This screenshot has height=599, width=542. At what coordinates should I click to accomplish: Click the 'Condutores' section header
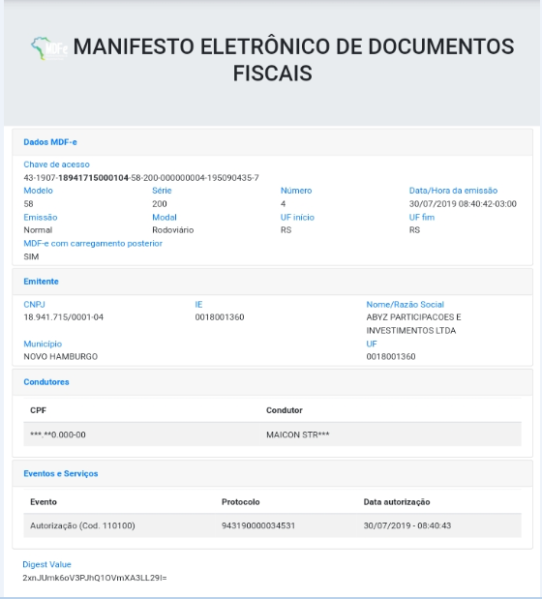tap(46, 382)
